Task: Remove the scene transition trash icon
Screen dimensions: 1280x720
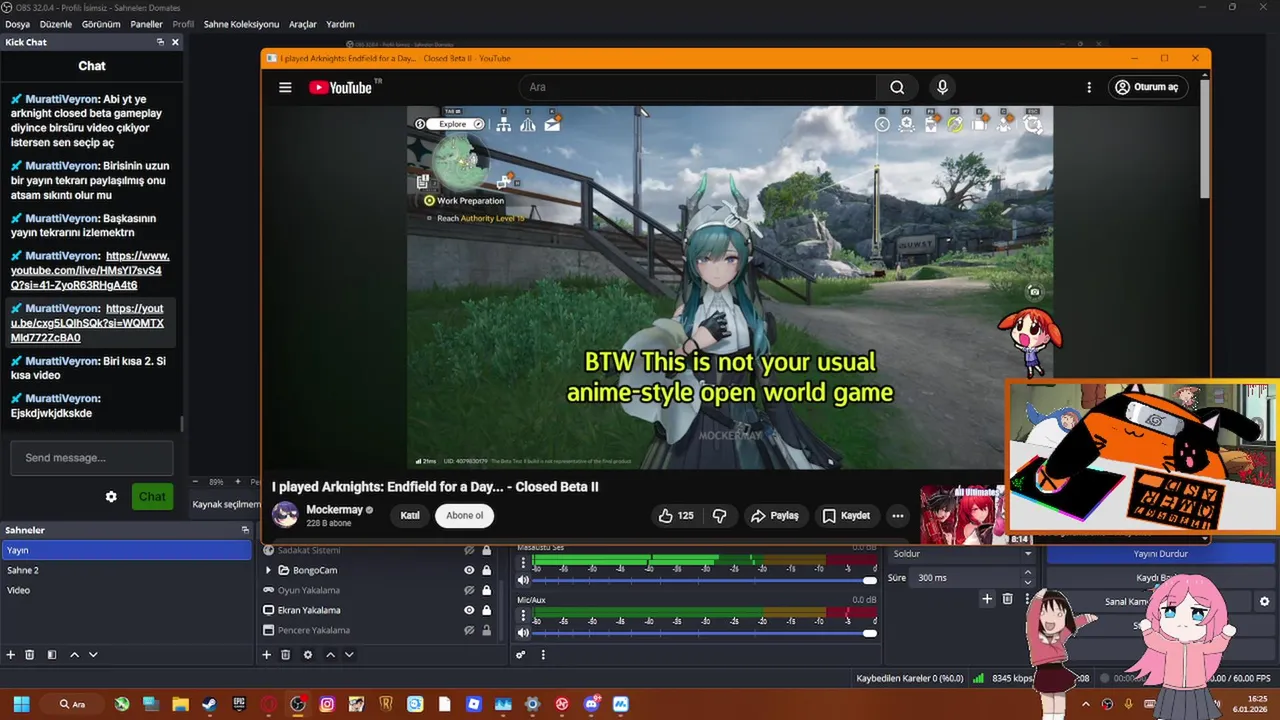Action: pos(1008,599)
